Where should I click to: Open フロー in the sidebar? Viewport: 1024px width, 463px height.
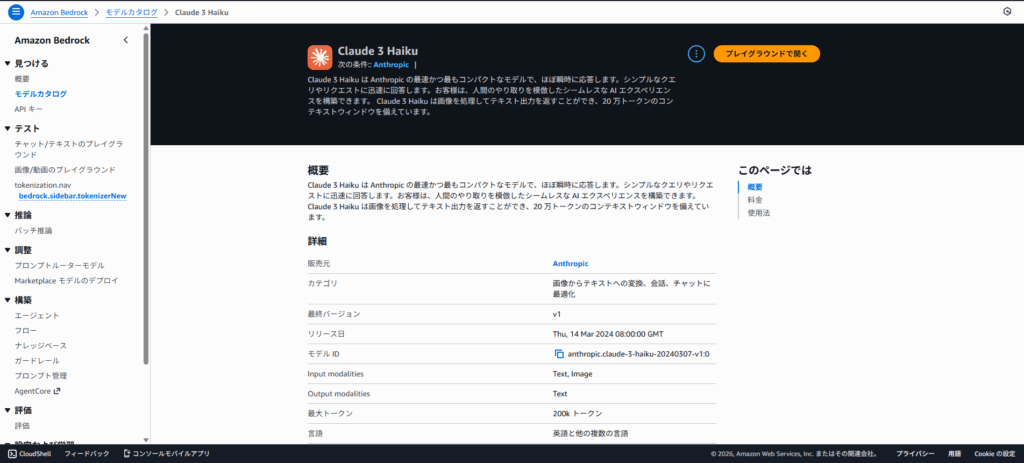[25, 330]
